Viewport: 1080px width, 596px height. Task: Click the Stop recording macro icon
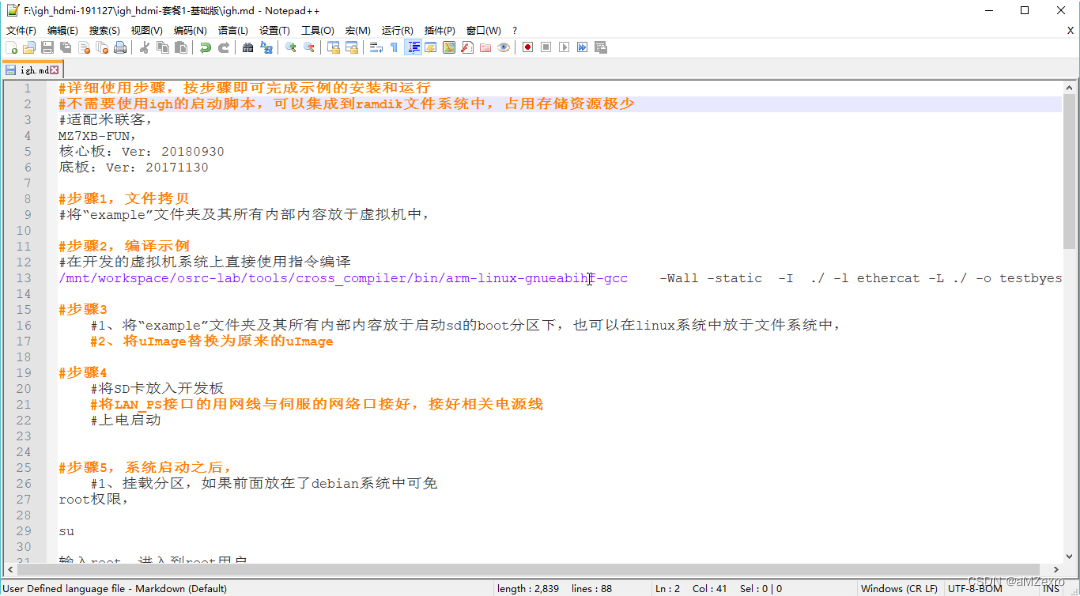point(546,48)
